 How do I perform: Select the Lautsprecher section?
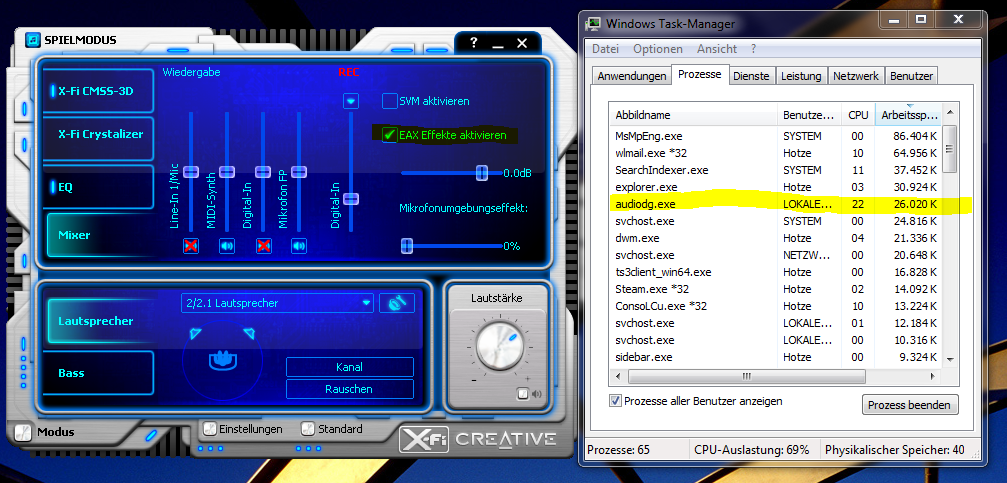[x=99, y=321]
